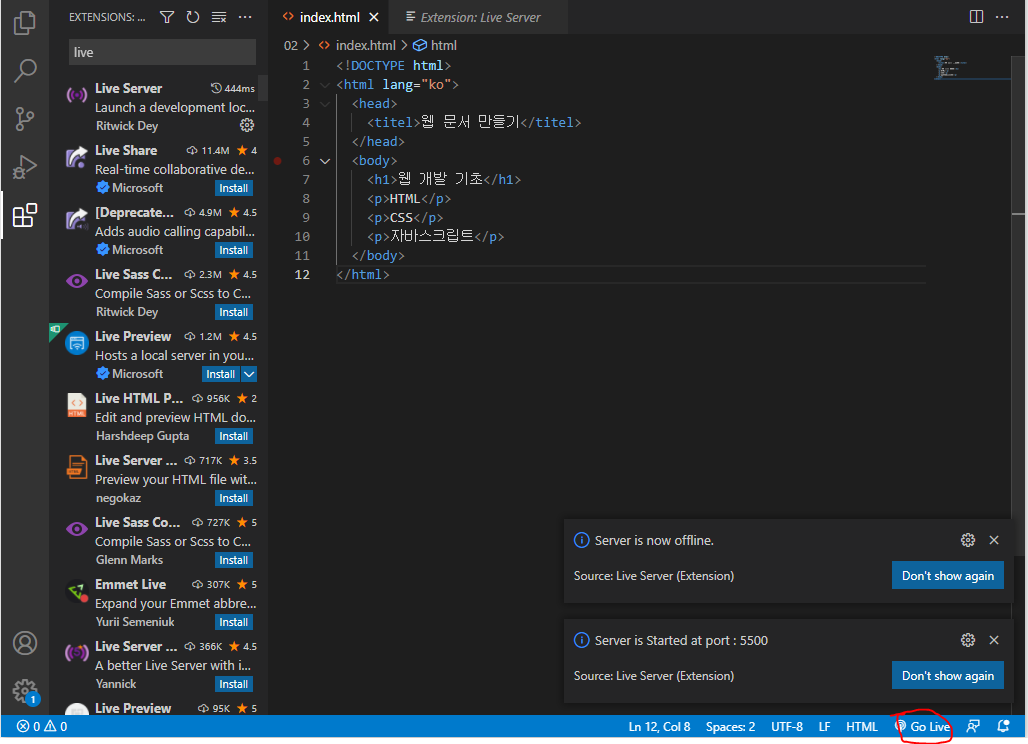
Task: Open Live Server extension by Ritwick Dey
Action: [161, 106]
